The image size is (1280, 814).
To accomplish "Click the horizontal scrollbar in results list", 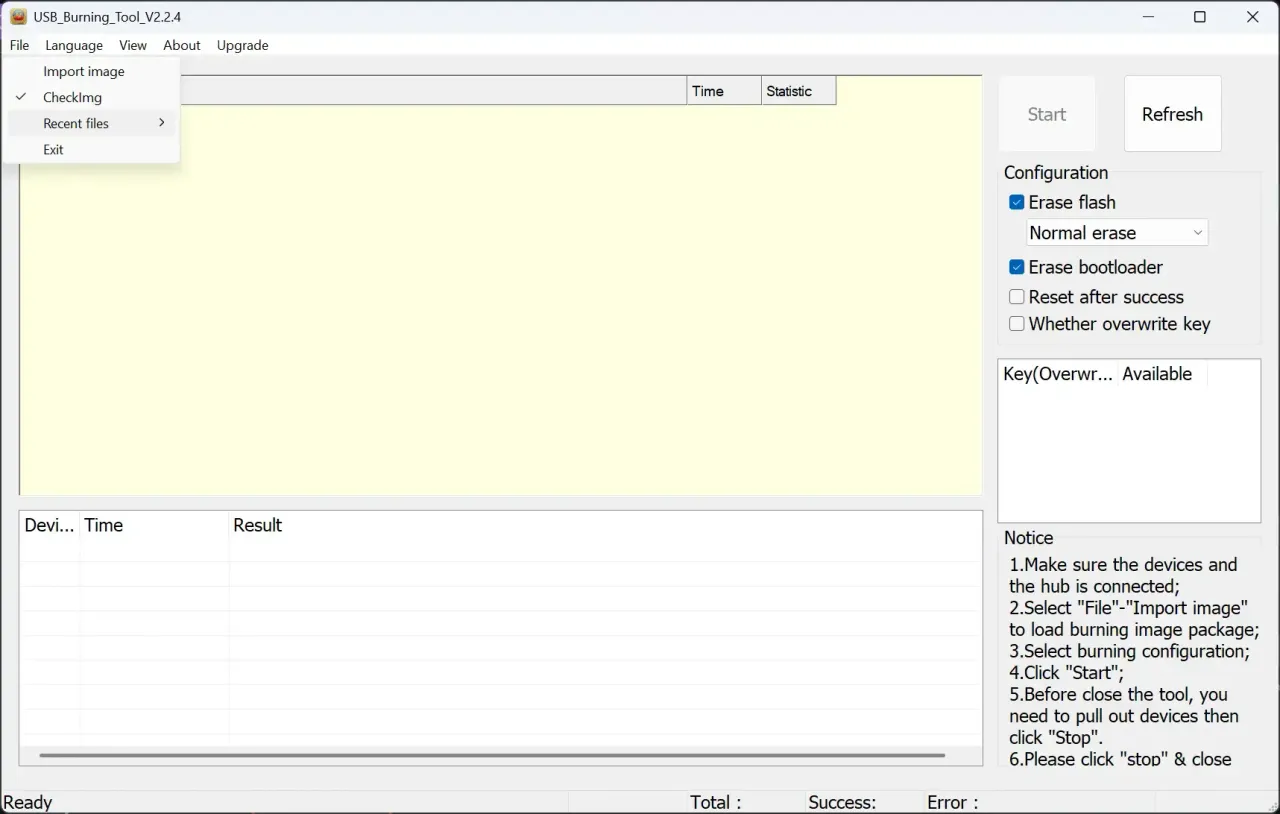I will [x=492, y=755].
